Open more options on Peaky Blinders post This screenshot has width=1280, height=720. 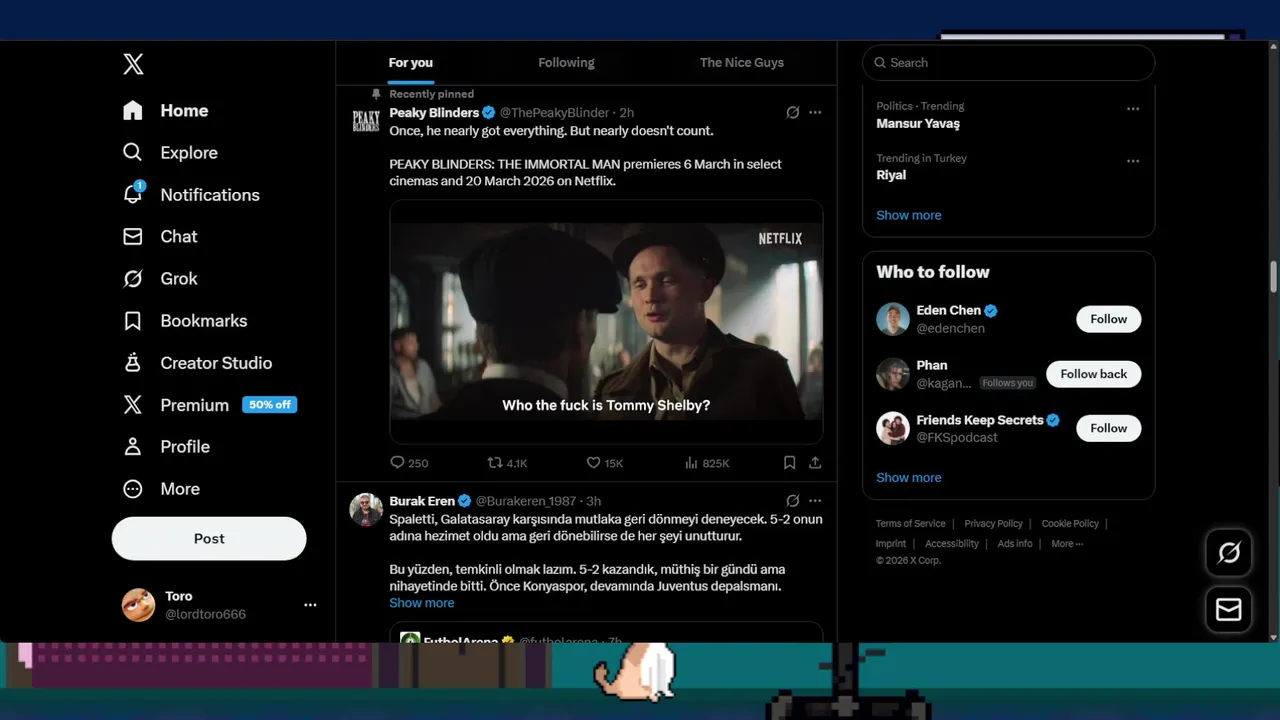[x=815, y=113]
